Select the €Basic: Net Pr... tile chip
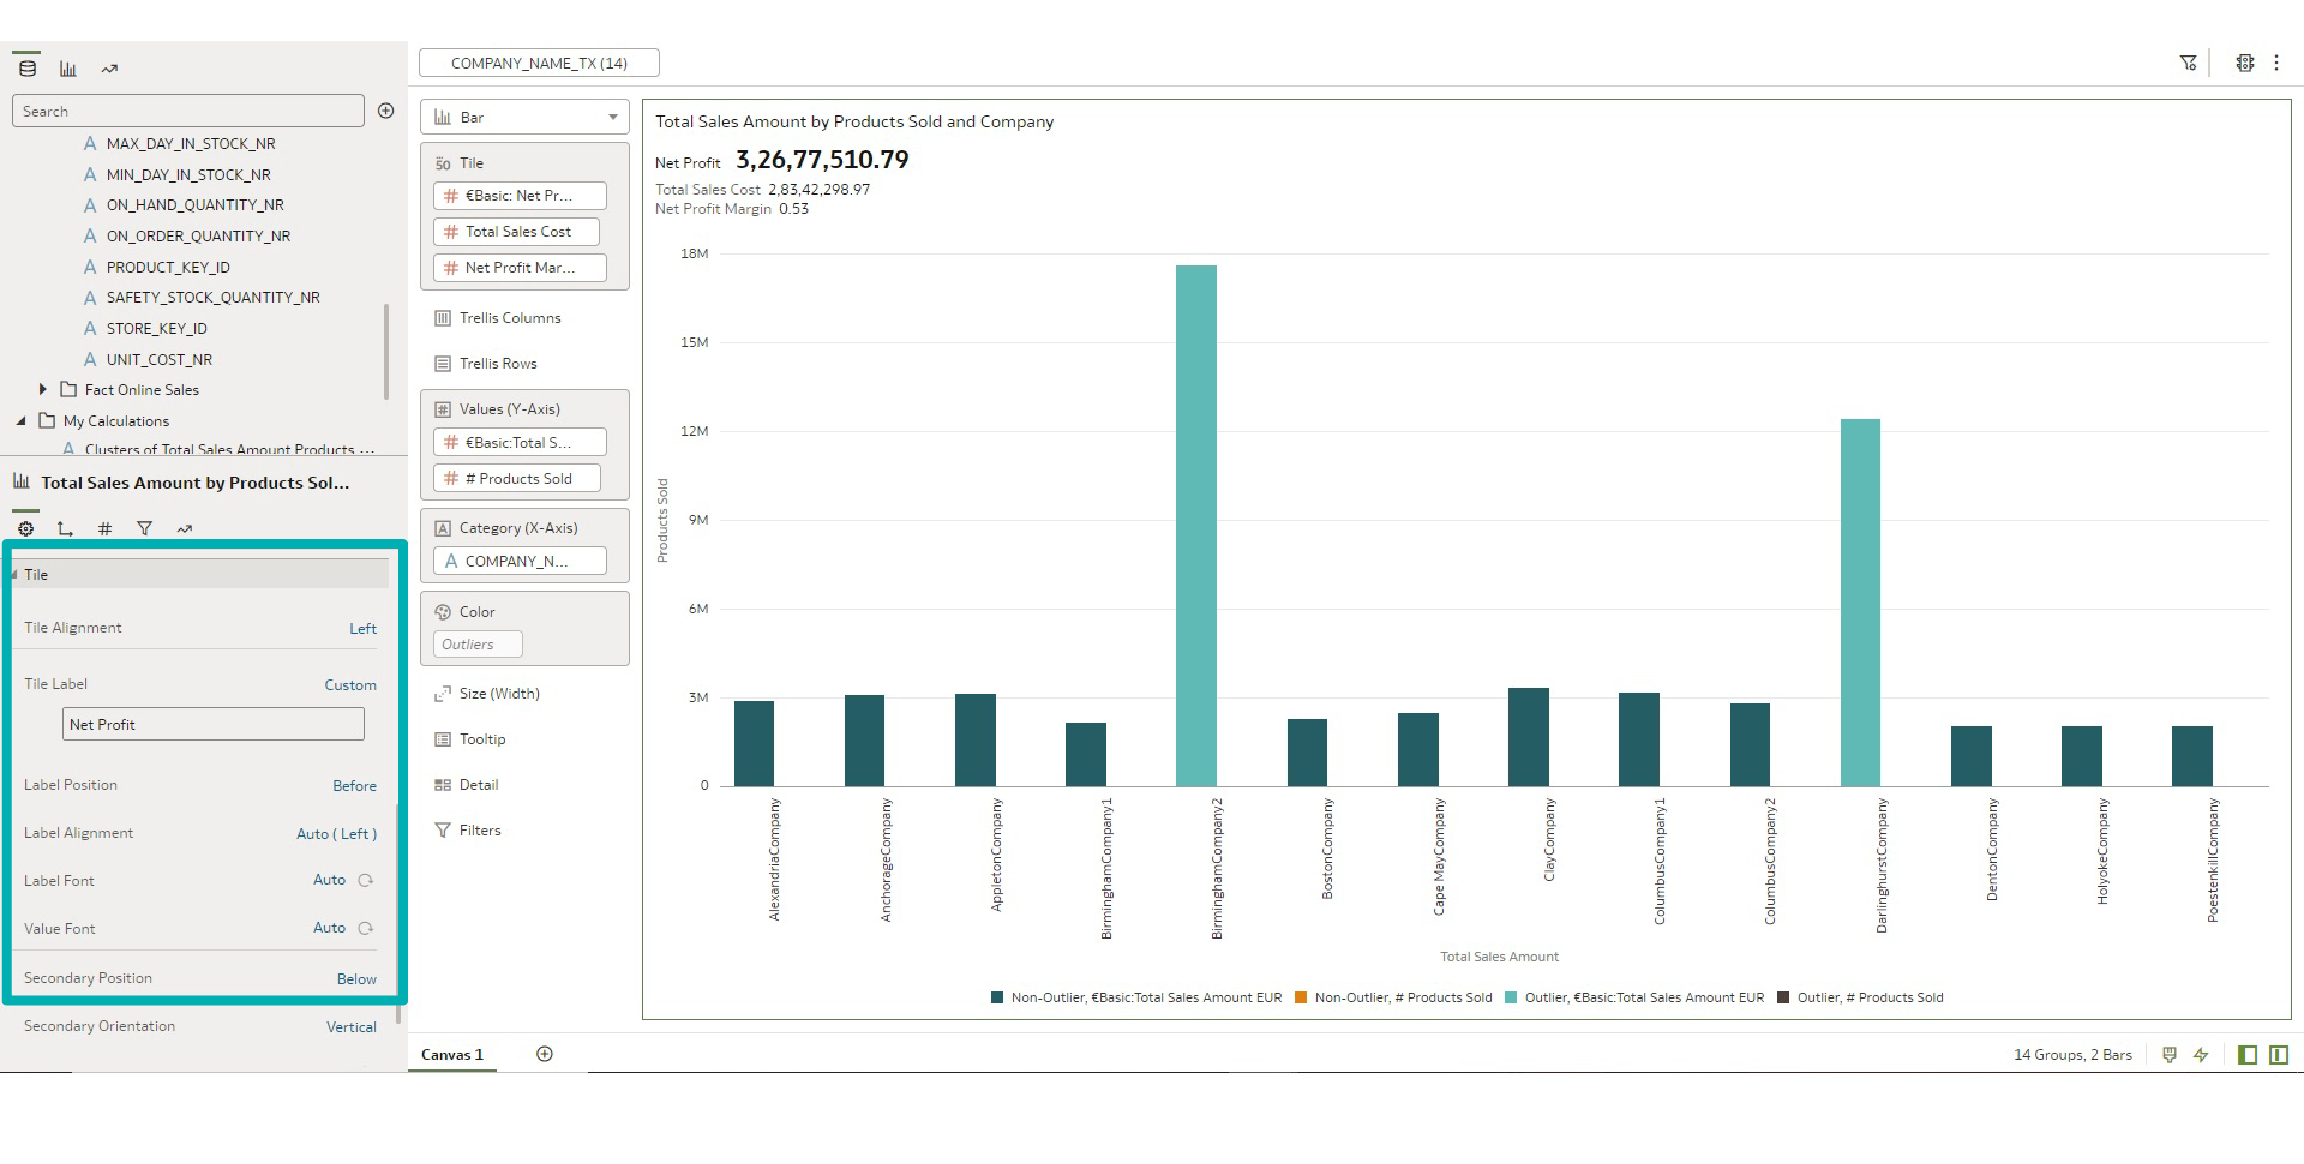2304x1164 pixels. (x=520, y=196)
